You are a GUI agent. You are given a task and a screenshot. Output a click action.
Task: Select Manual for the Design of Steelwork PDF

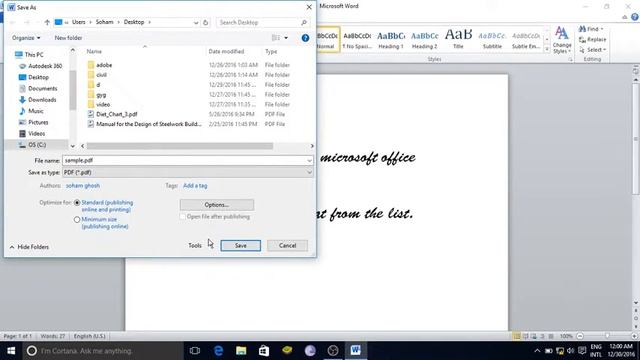[x=149, y=124]
